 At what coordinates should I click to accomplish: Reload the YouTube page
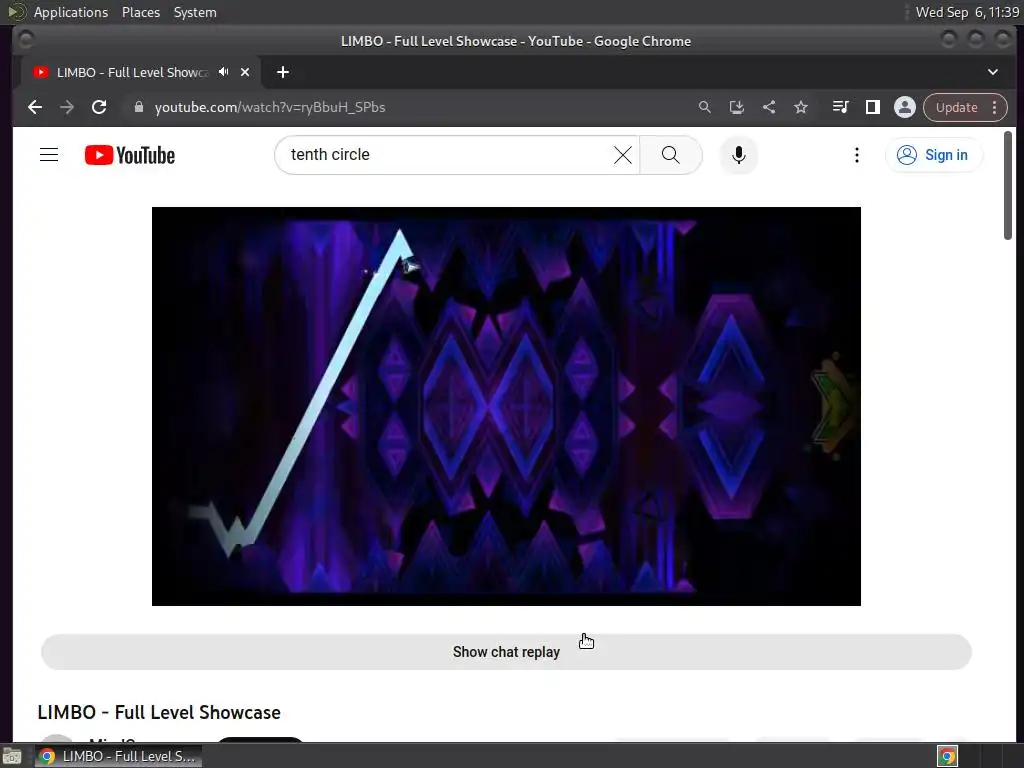(x=99, y=107)
